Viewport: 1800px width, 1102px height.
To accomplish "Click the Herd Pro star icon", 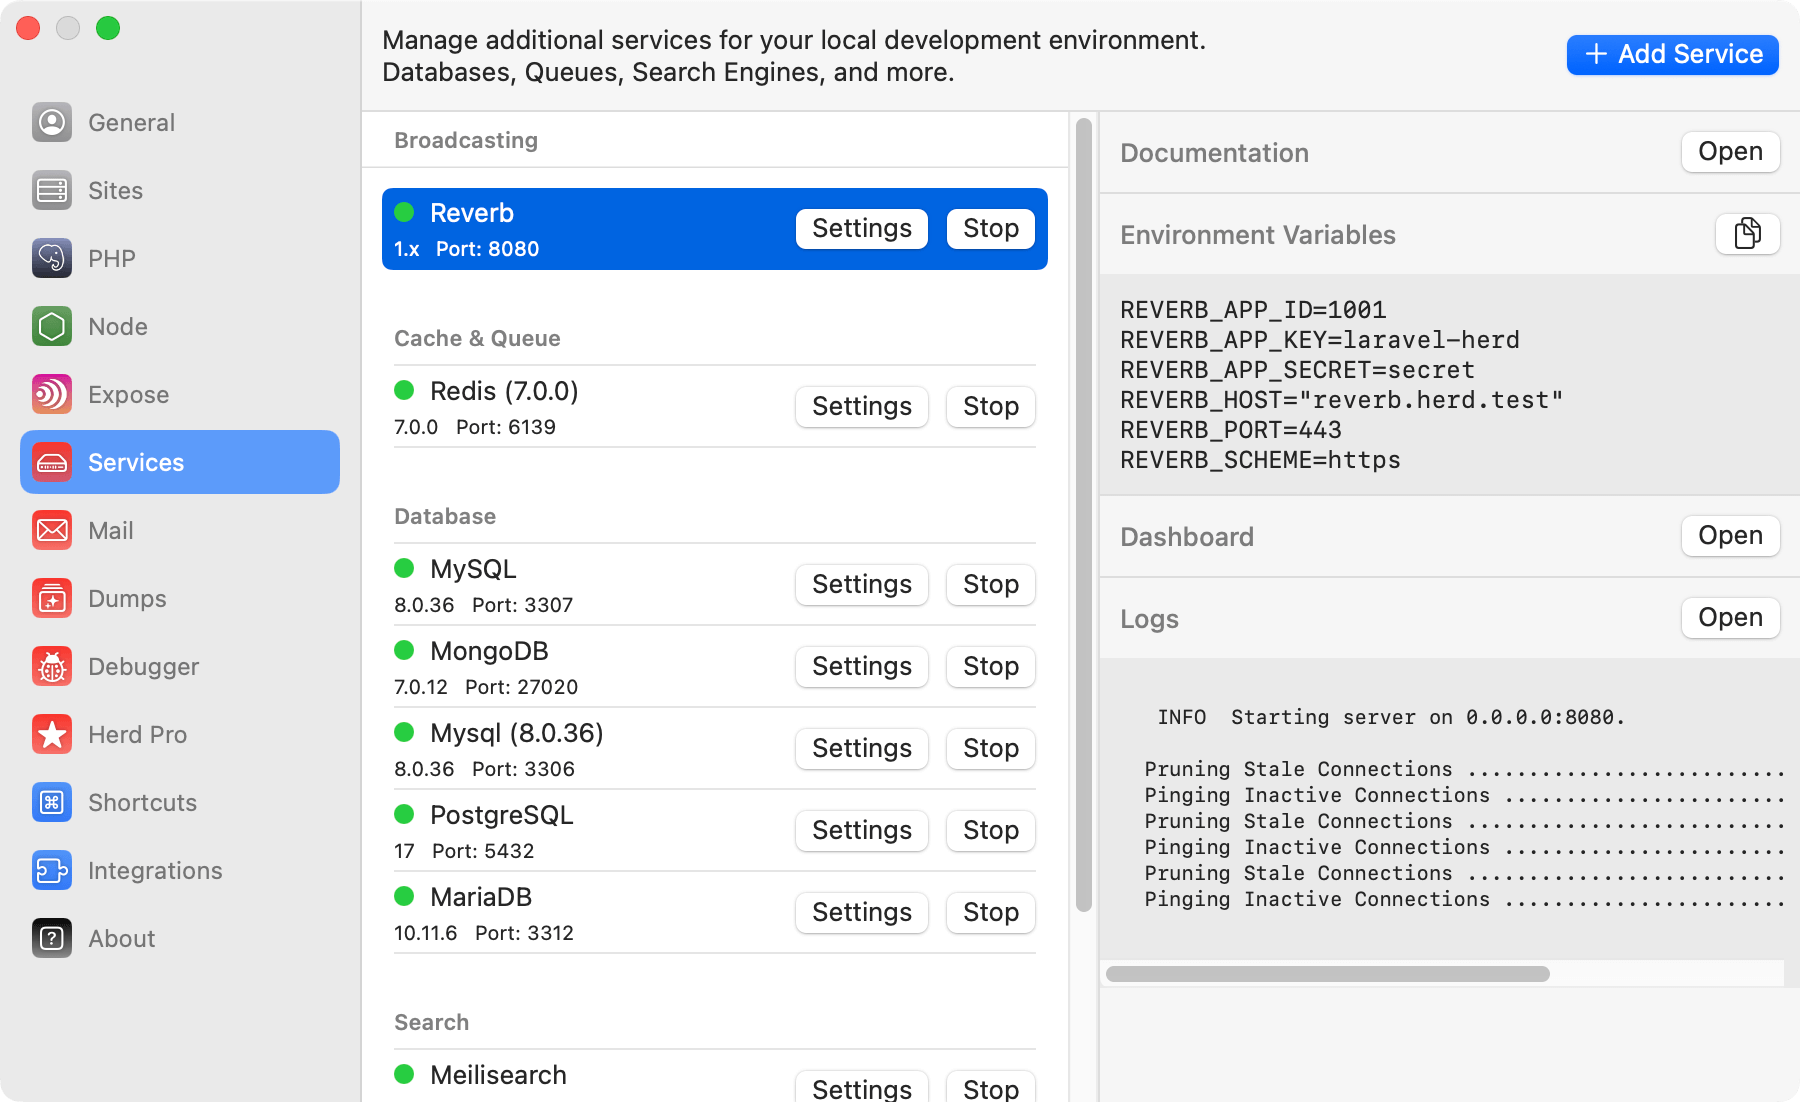I will [52, 734].
